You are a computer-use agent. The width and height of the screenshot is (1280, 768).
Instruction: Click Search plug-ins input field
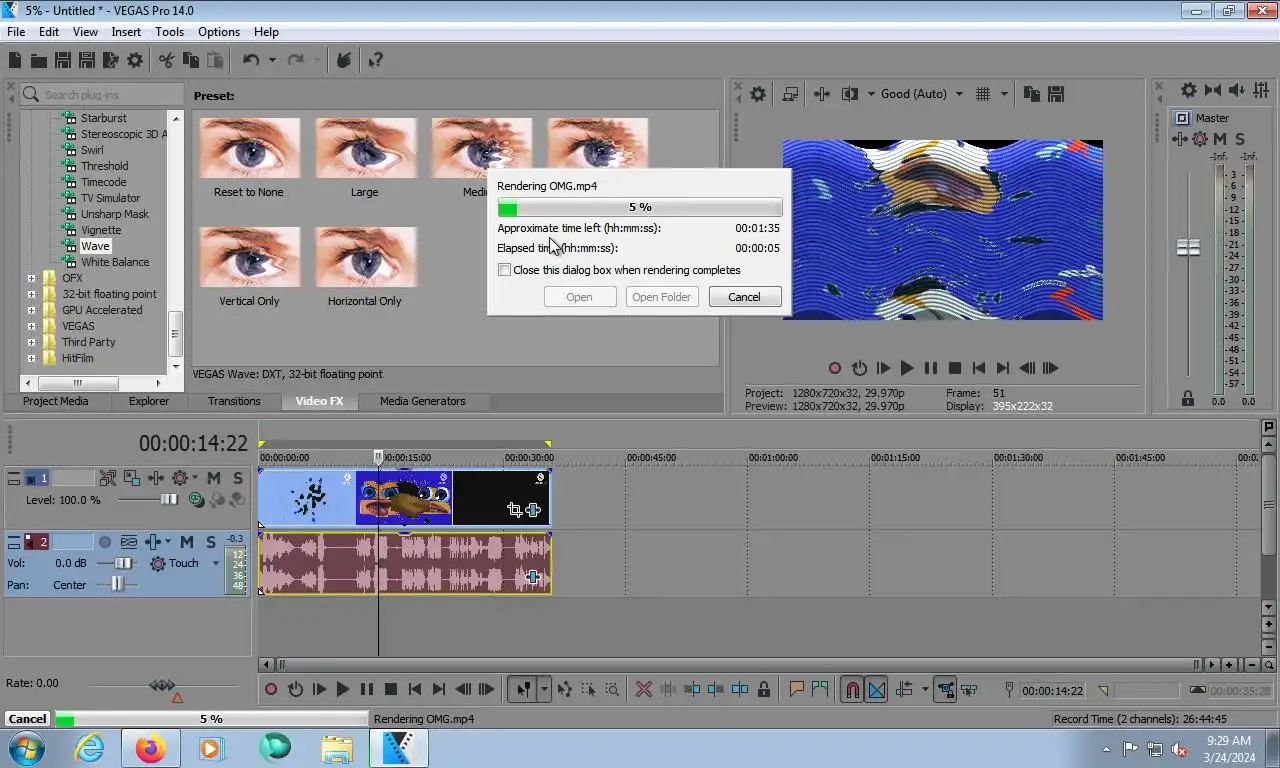click(103, 94)
